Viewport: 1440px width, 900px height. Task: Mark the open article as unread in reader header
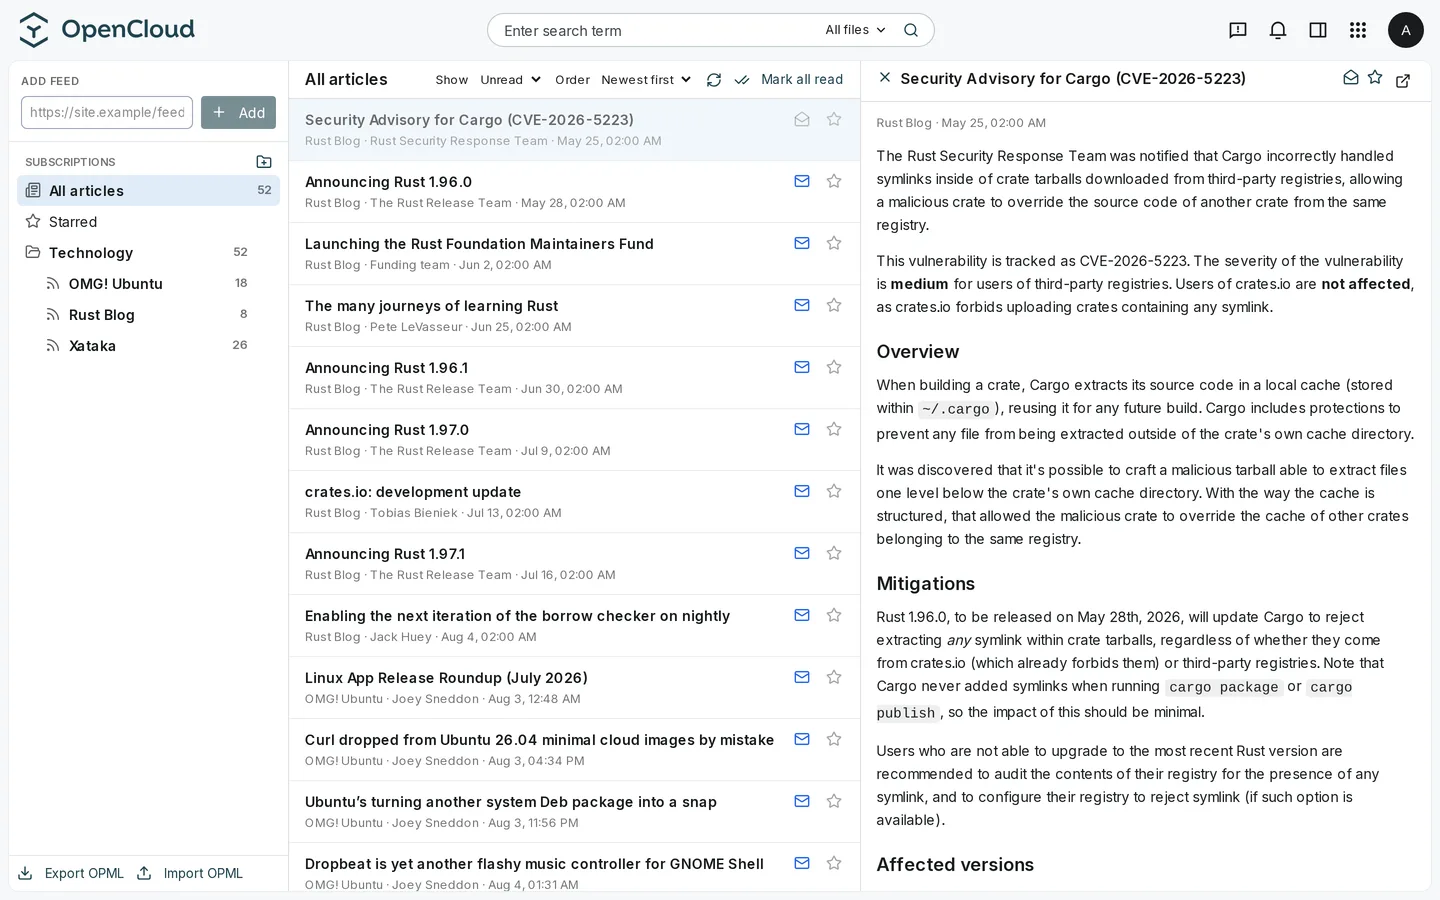[x=1351, y=78]
